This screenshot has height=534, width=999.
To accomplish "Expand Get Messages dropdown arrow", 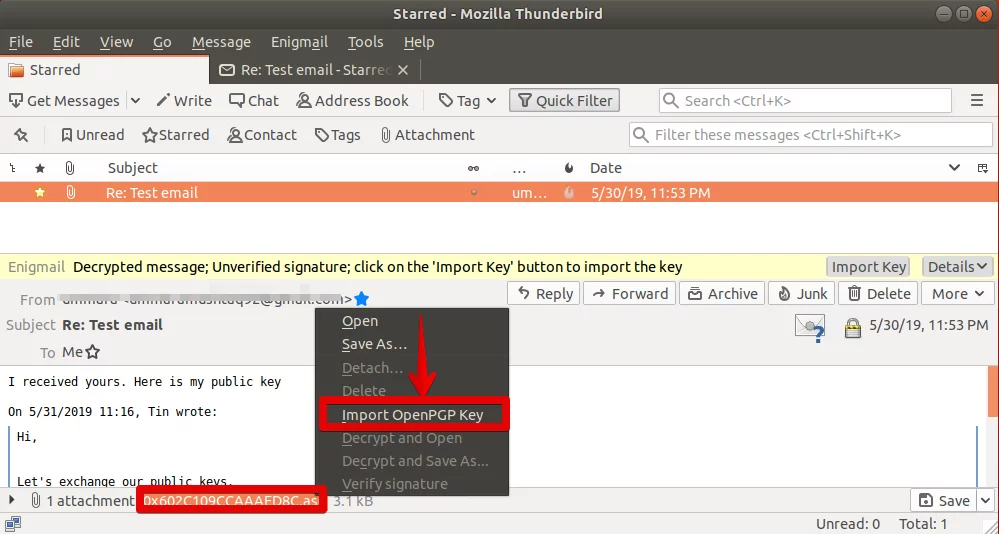I will [135, 101].
